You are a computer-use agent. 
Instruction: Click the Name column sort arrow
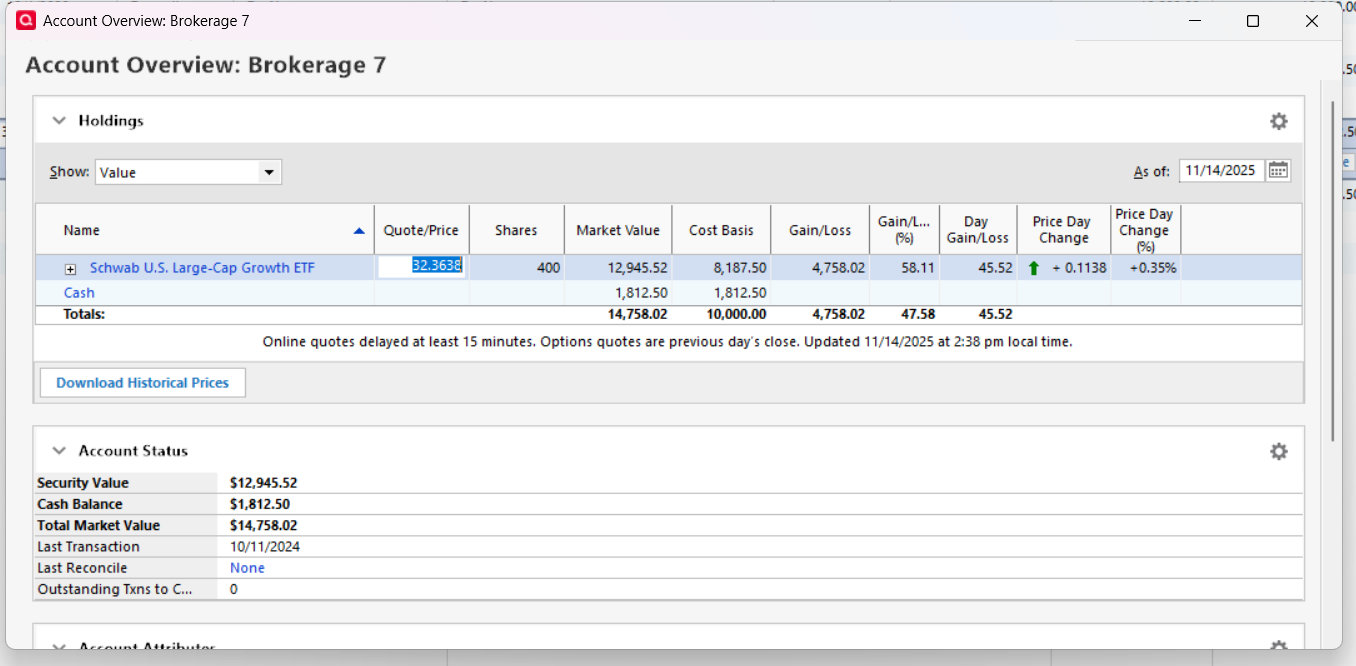359,231
